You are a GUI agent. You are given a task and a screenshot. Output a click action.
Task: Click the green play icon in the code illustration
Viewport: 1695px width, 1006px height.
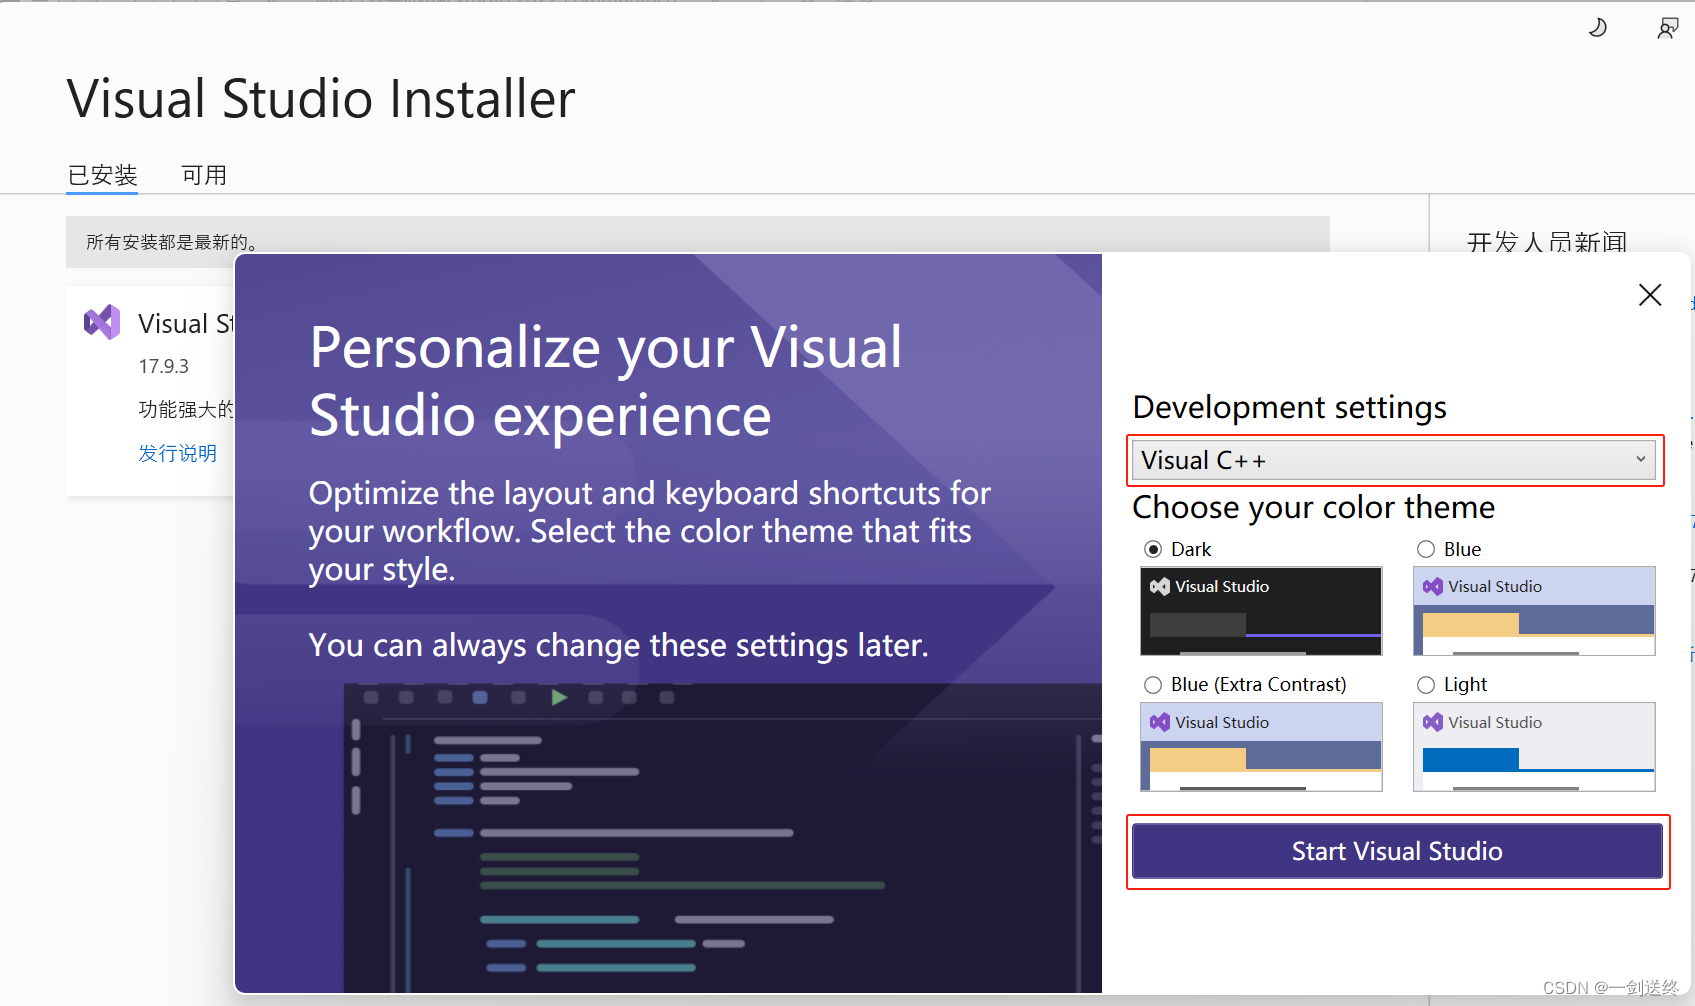coord(559,697)
